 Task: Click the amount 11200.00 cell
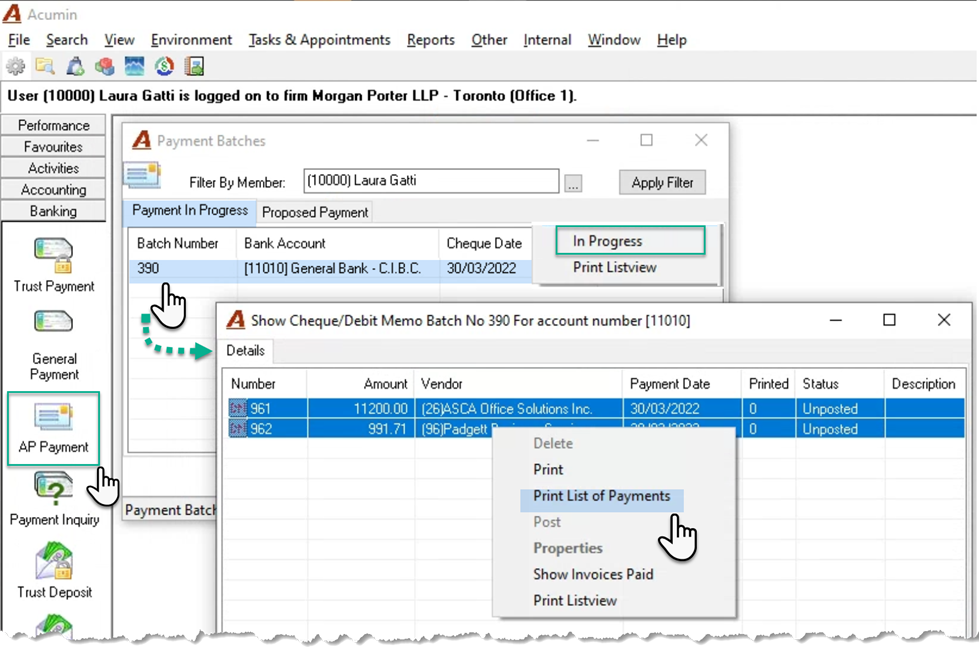(361, 408)
